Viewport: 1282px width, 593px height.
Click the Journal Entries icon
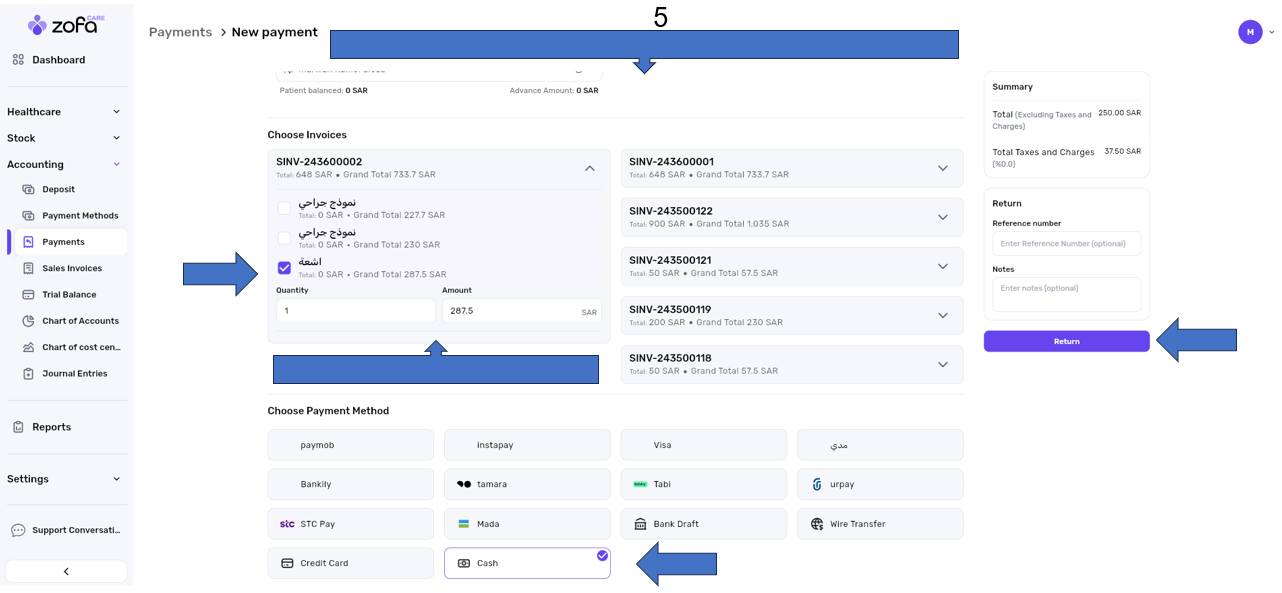(x=28, y=374)
